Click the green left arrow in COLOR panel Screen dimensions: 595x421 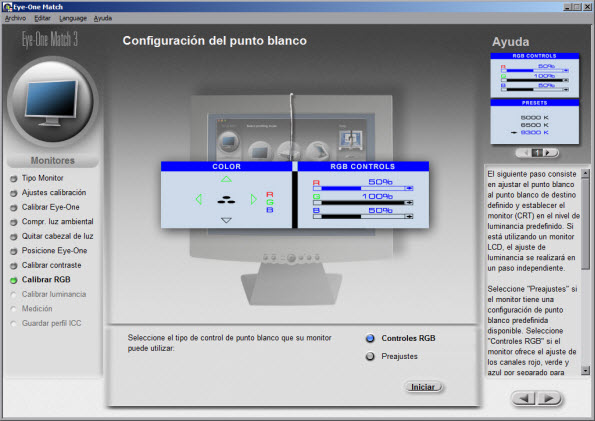pos(198,199)
